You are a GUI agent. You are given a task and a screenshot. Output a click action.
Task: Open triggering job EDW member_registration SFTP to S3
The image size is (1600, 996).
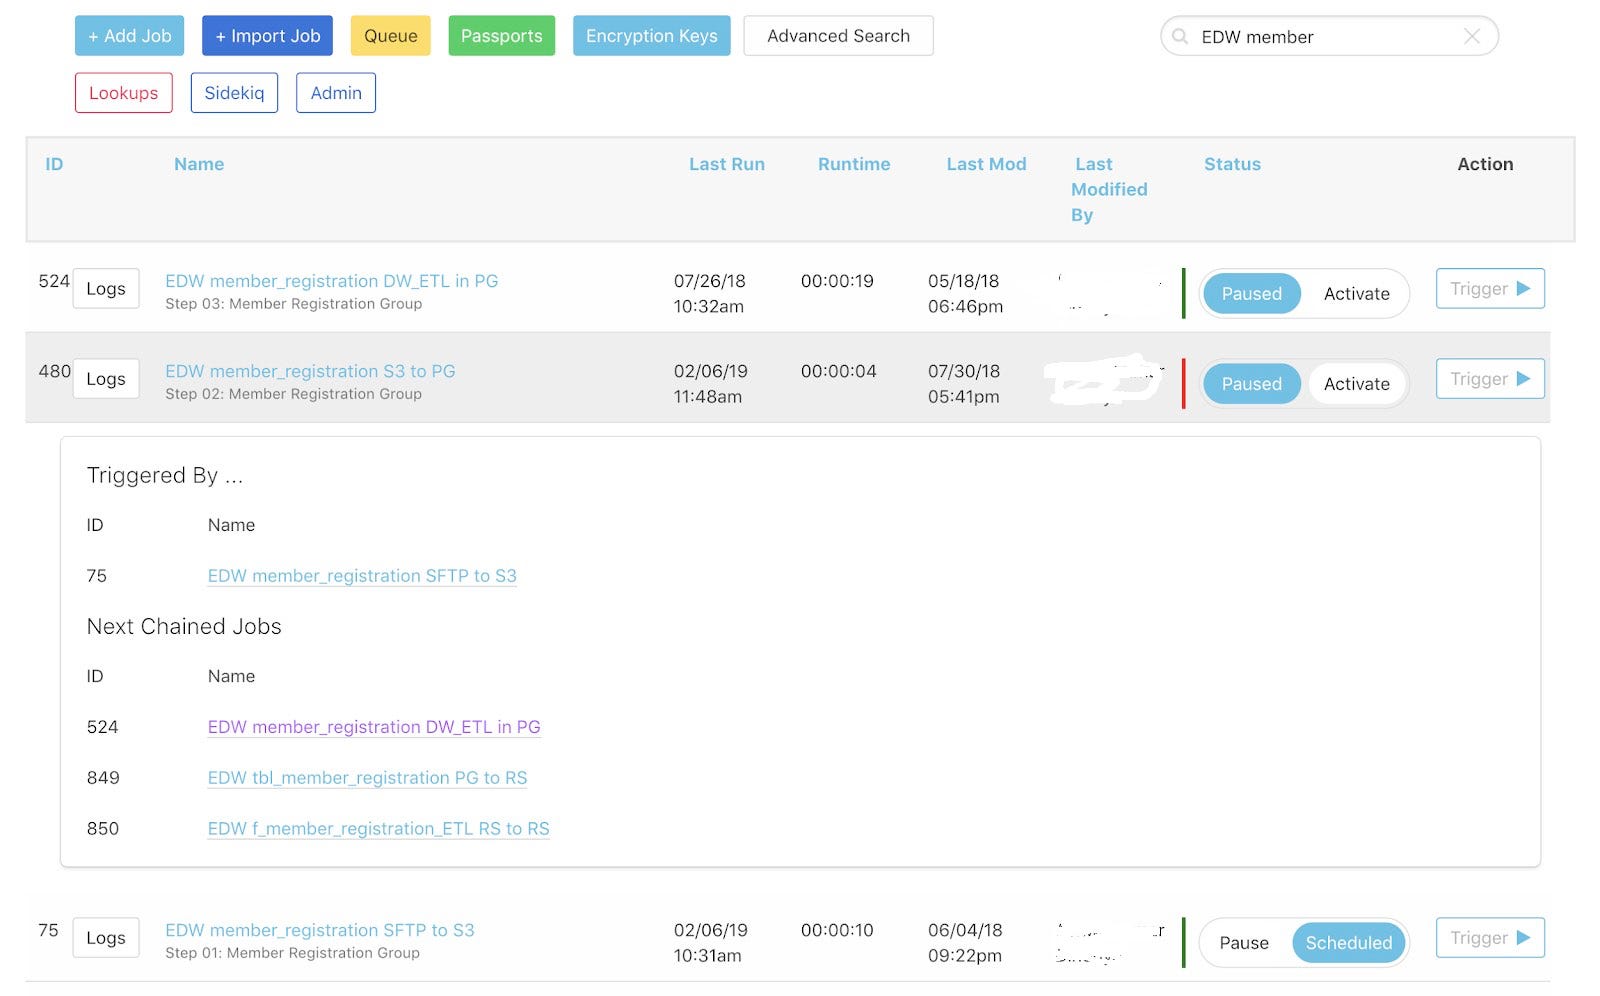click(362, 576)
